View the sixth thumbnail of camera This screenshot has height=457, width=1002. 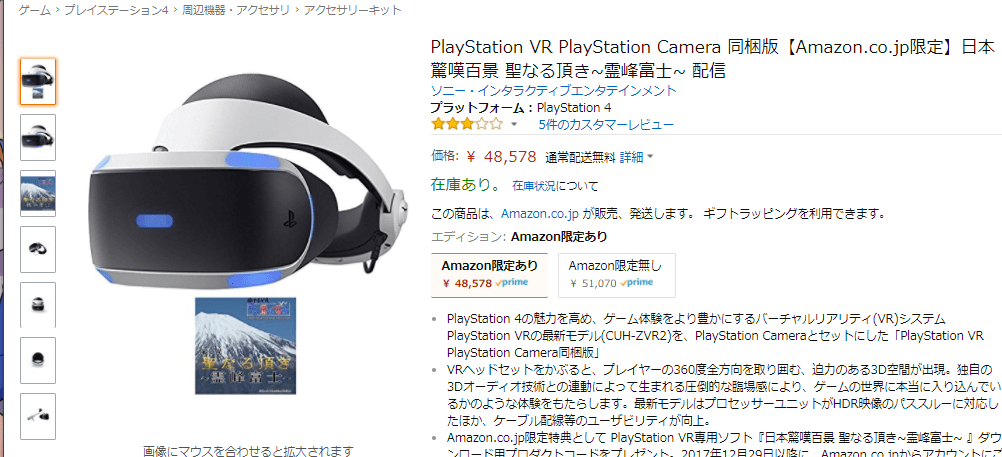[x=38, y=360]
